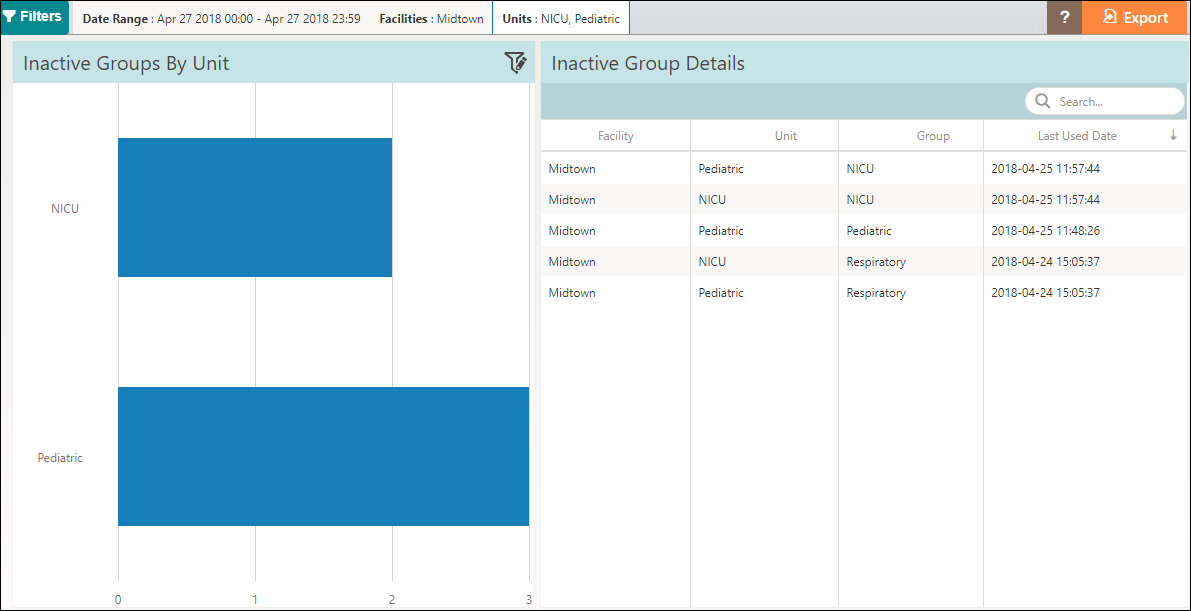Select the Units: NICU, Pediatric filter

[561, 18]
